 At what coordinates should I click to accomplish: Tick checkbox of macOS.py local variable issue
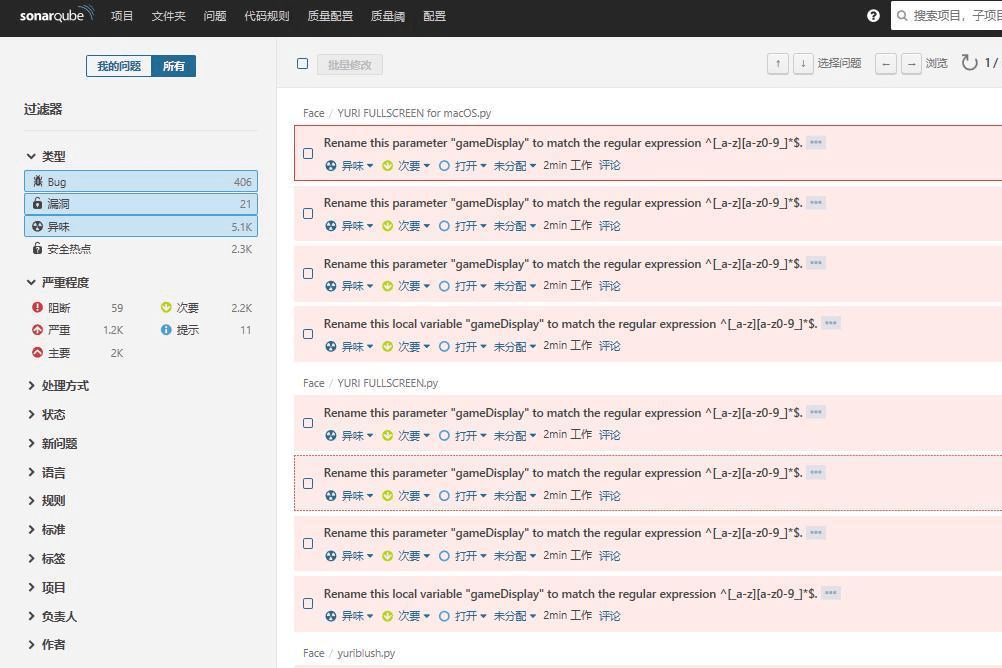tap(308, 334)
